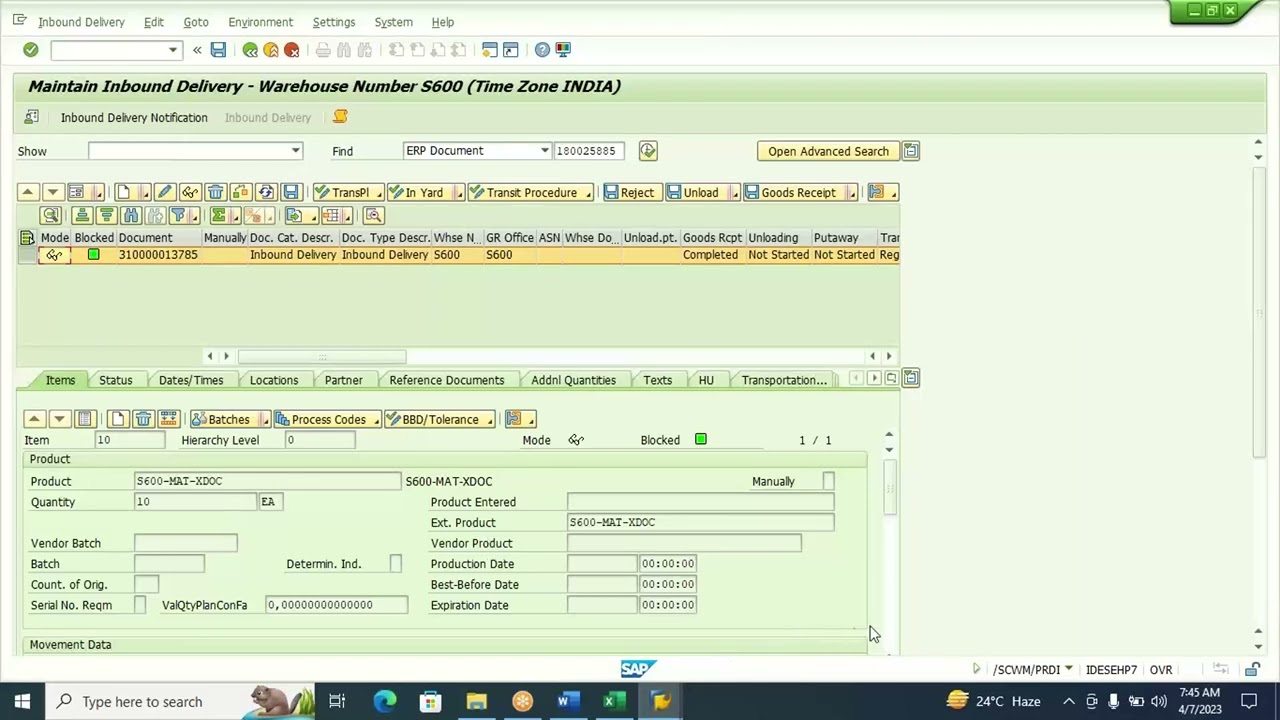Click the ERP document number input field
This screenshot has height=720, width=1280.
[590, 151]
